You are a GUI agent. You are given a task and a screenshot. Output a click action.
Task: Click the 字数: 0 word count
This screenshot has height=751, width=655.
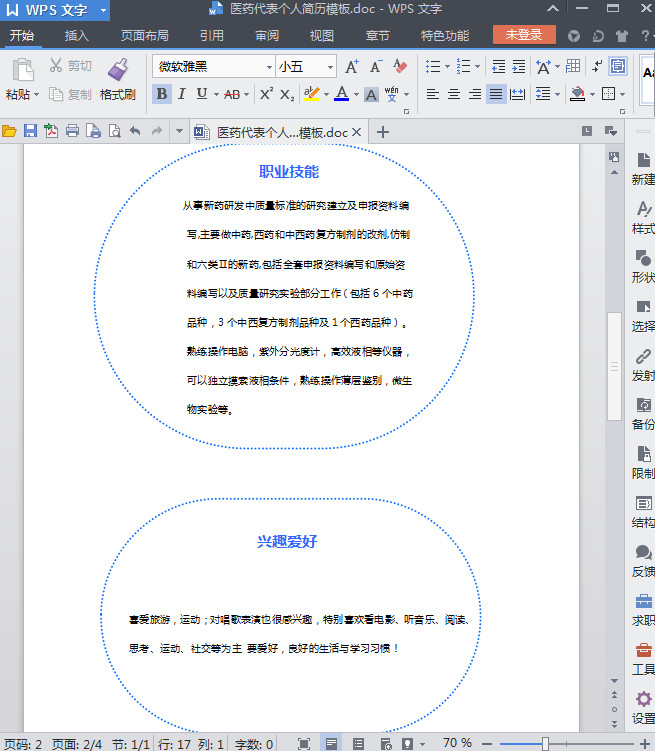click(x=254, y=744)
